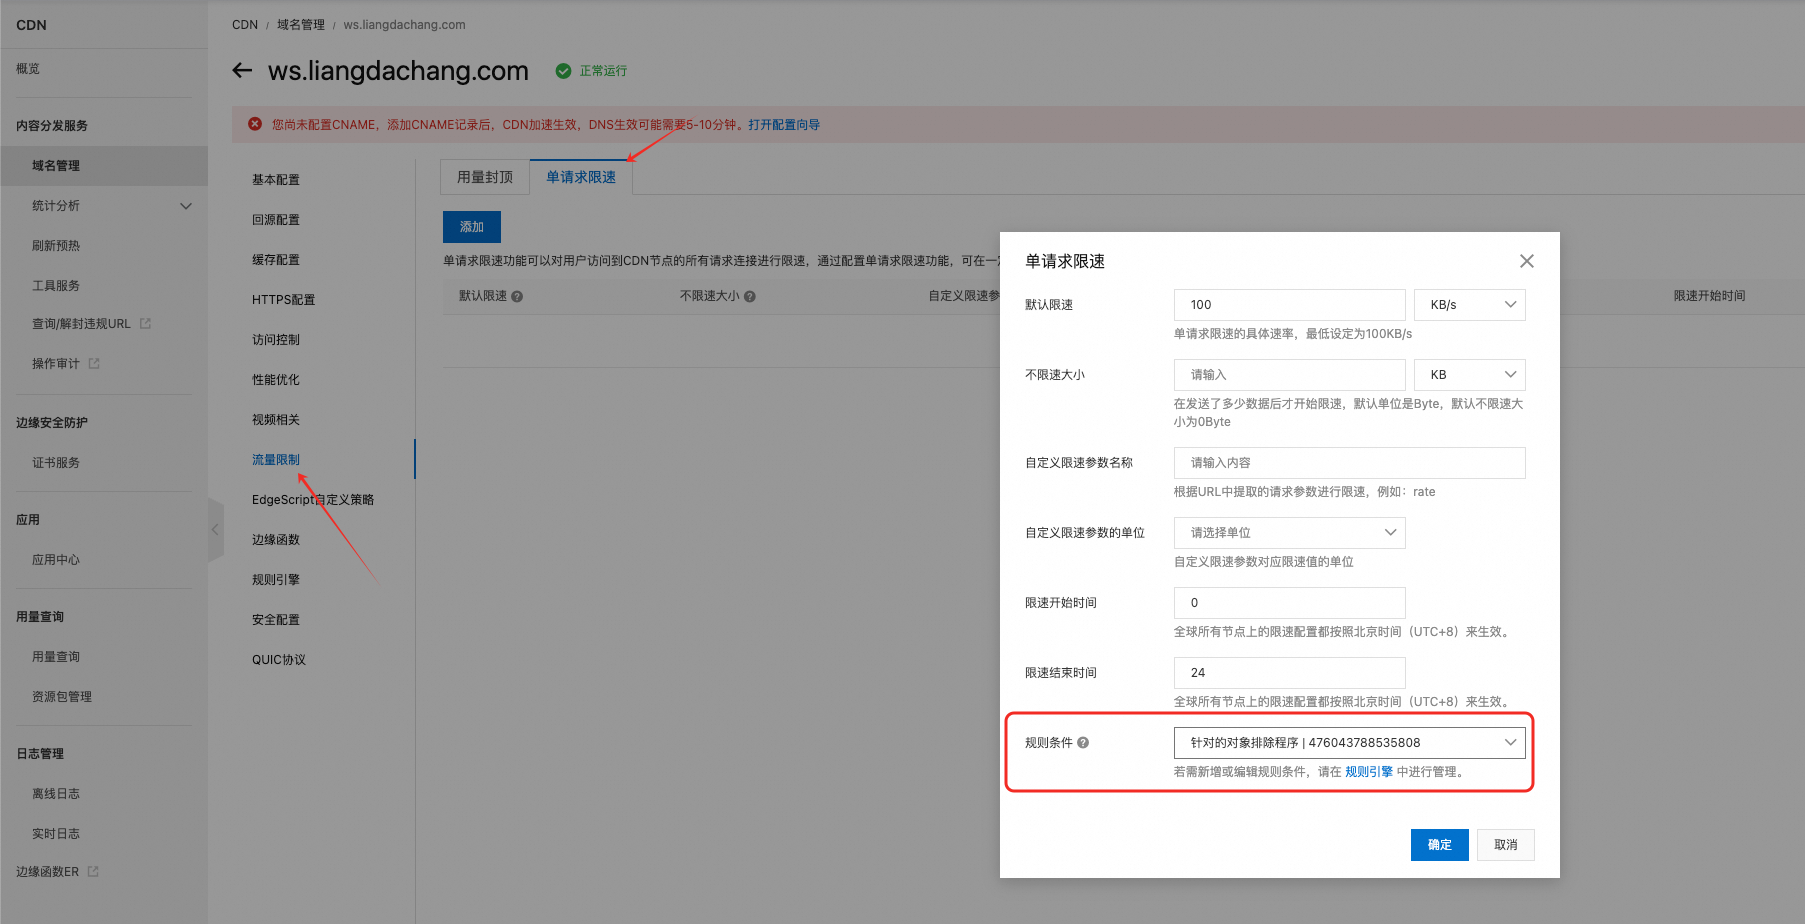Image resolution: width=1805 pixels, height=924 pixels.
Task: Click the 限速结束时间 input field
Action: pyautogui.click(x=1290, y=673)
